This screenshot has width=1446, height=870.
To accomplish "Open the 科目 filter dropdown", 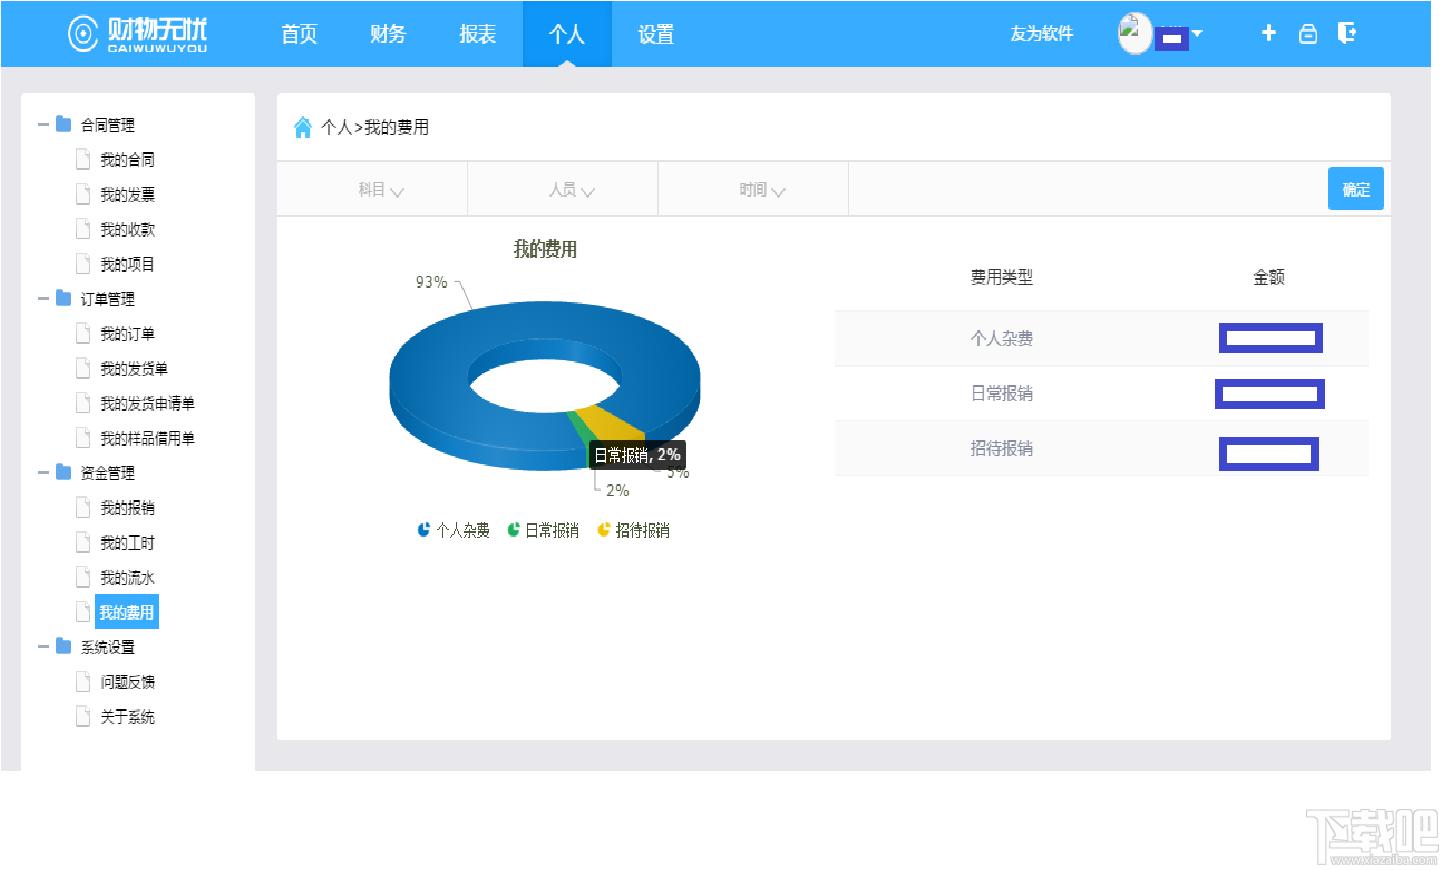I will point(381,190).
